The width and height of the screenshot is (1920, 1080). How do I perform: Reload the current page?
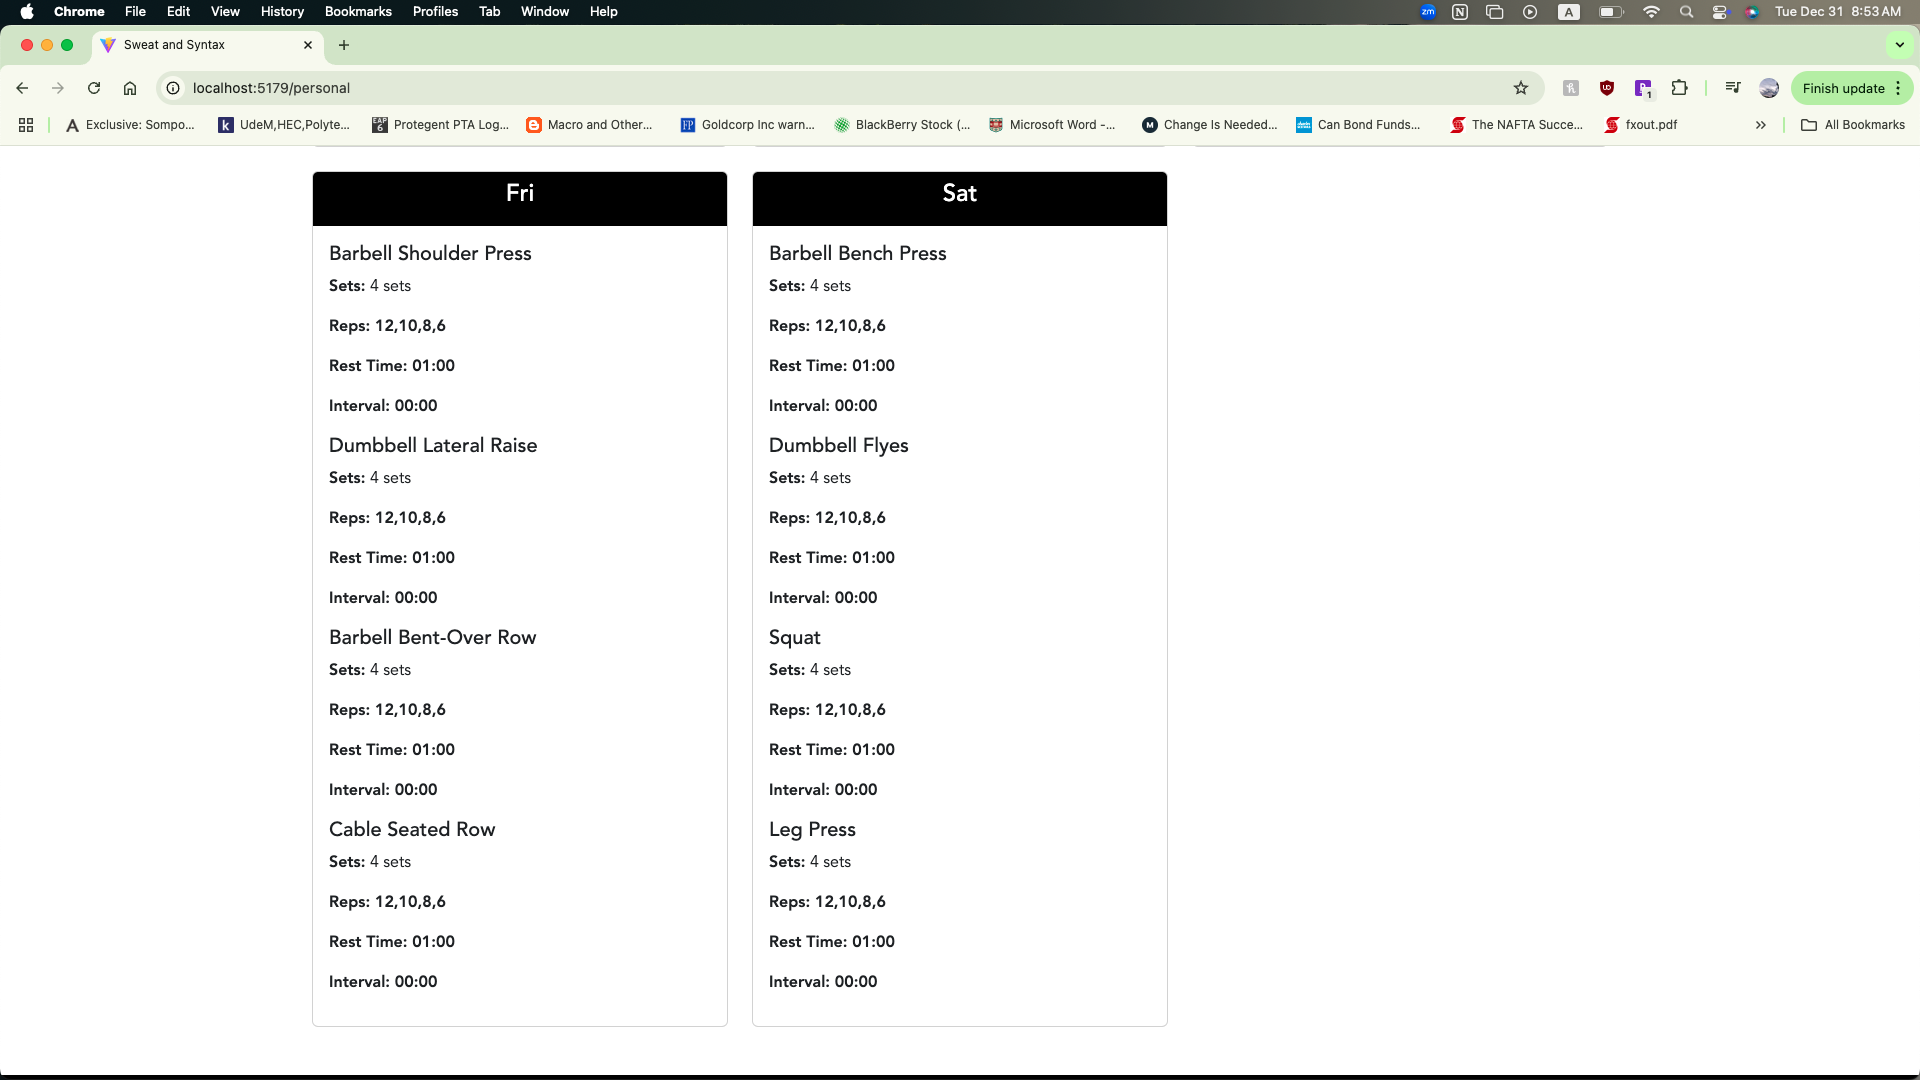(x=94, y=88)
